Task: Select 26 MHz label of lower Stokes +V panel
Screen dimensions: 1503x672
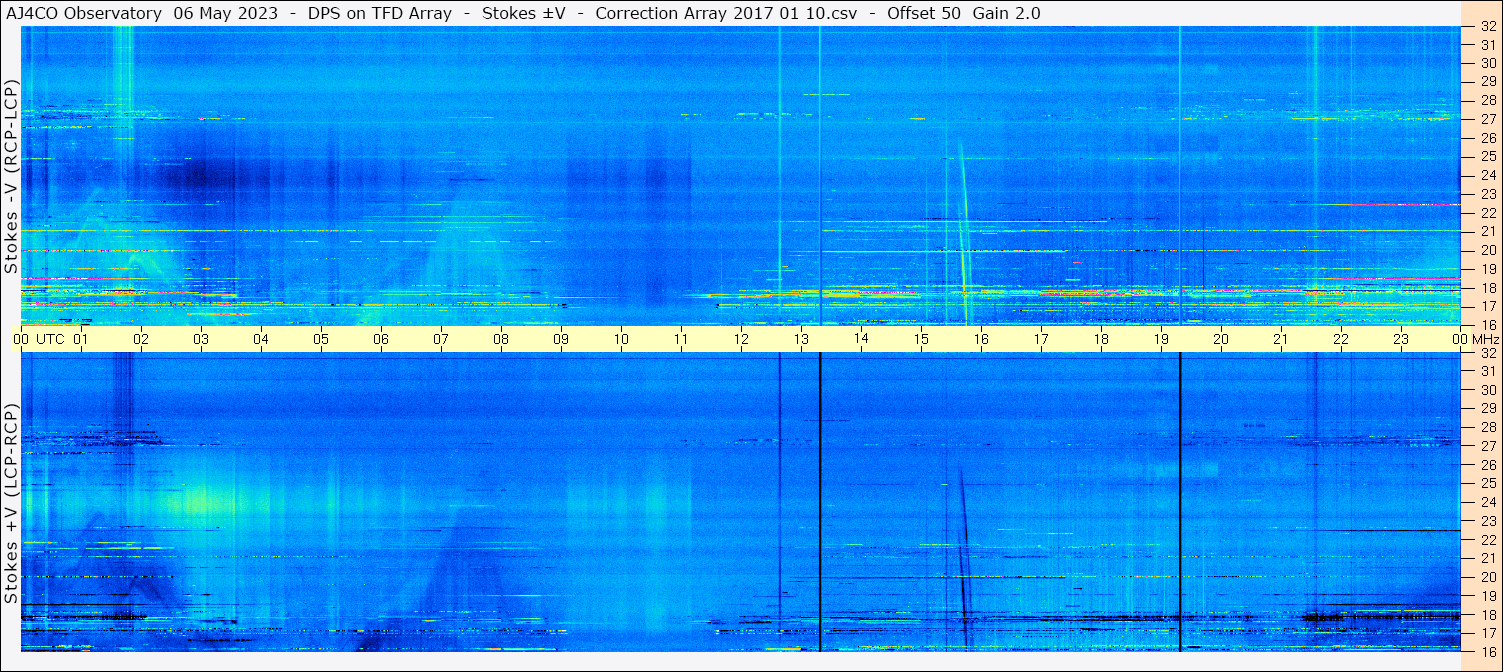Action: (x=1487, y=465)
